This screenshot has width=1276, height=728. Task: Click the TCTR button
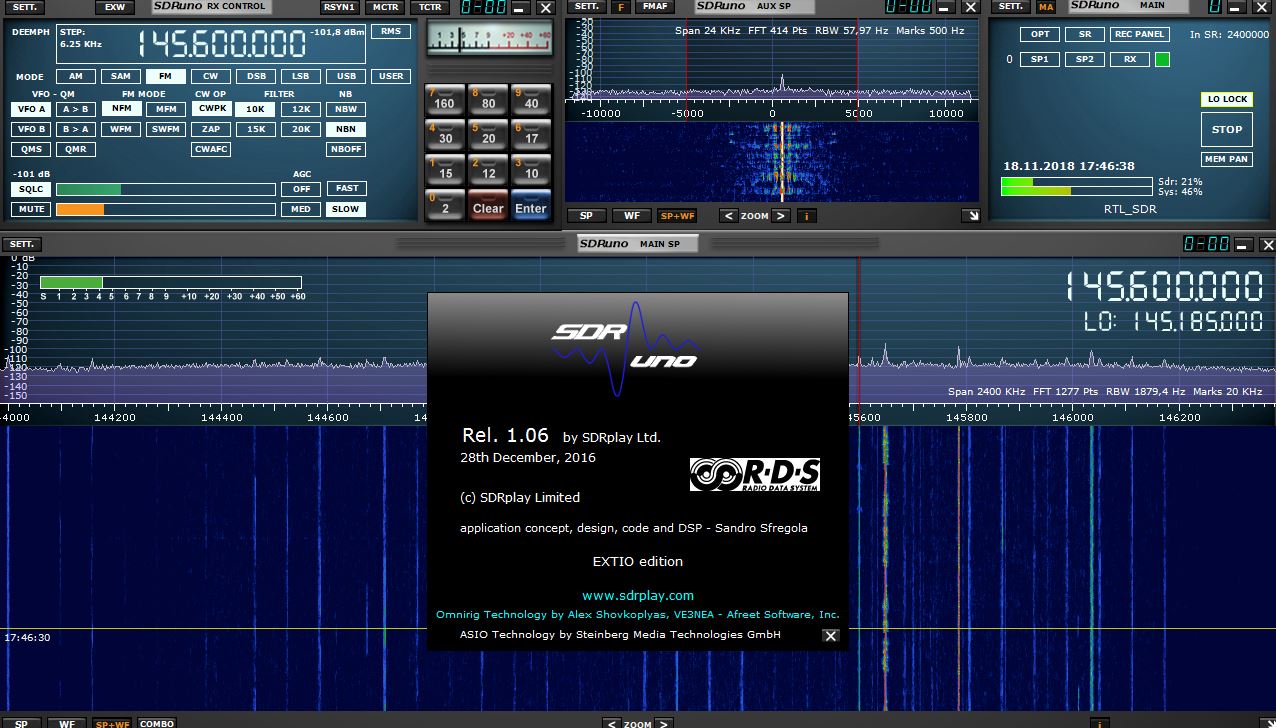pos(429,7)
